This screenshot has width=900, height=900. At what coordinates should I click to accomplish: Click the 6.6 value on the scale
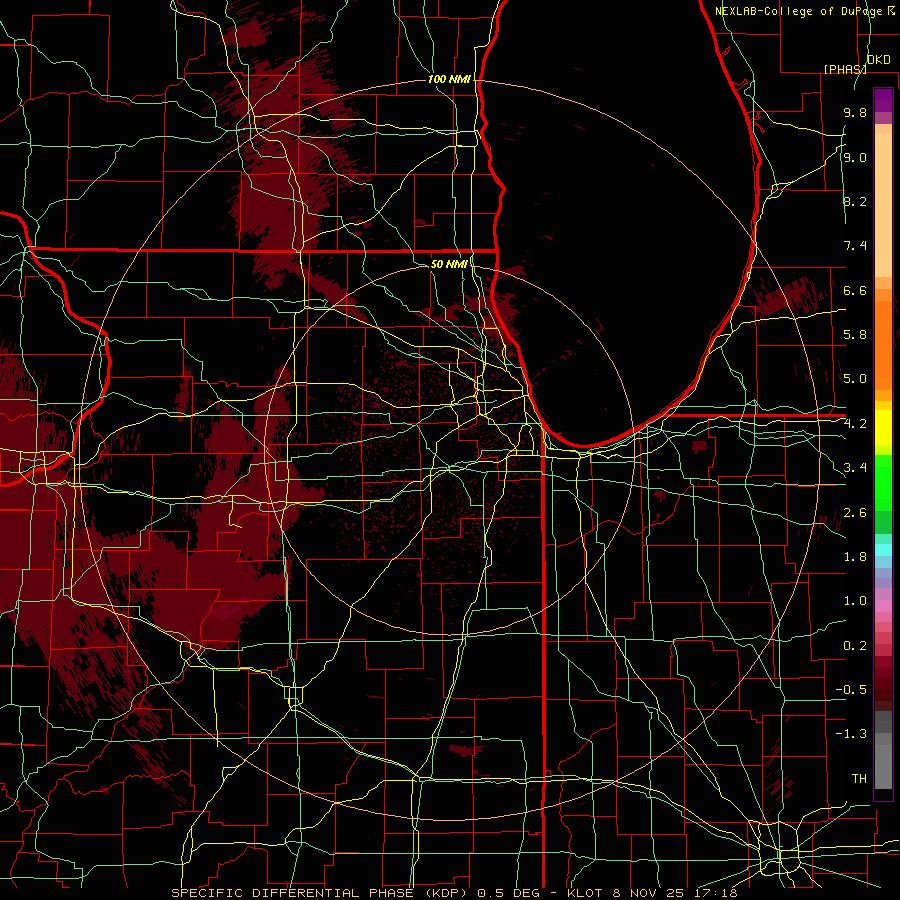tap(855, 290)
